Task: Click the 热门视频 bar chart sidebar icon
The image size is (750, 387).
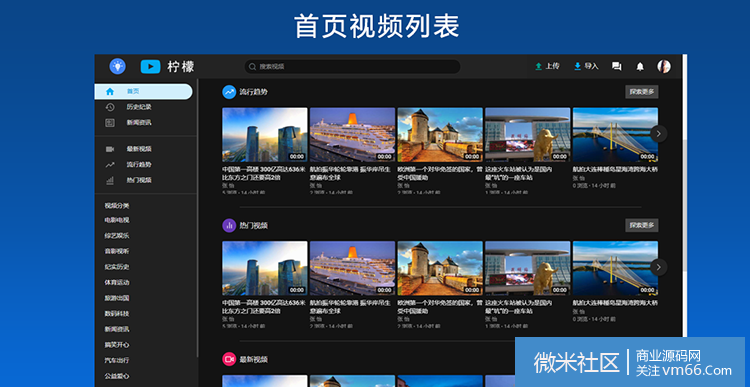Action: 110,180
